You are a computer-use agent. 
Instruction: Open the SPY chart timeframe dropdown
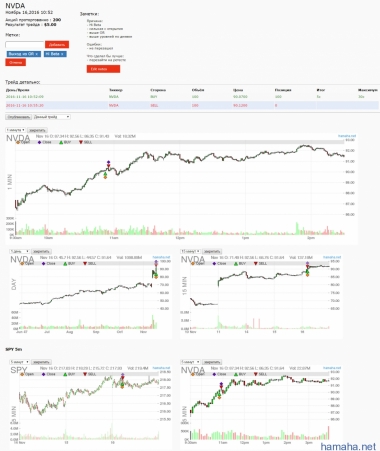click(20, 362)
